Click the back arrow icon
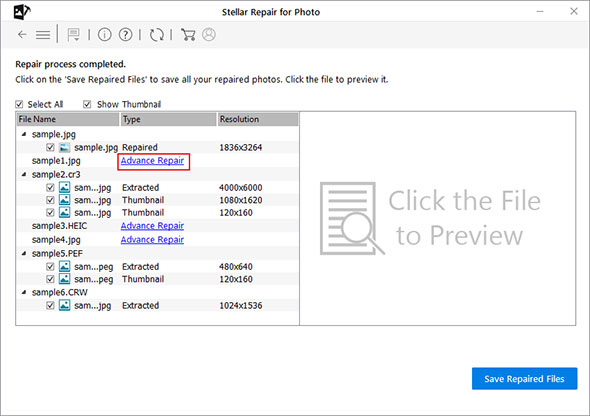Screen dimensions: 590x416 click(x=22, y=35)
